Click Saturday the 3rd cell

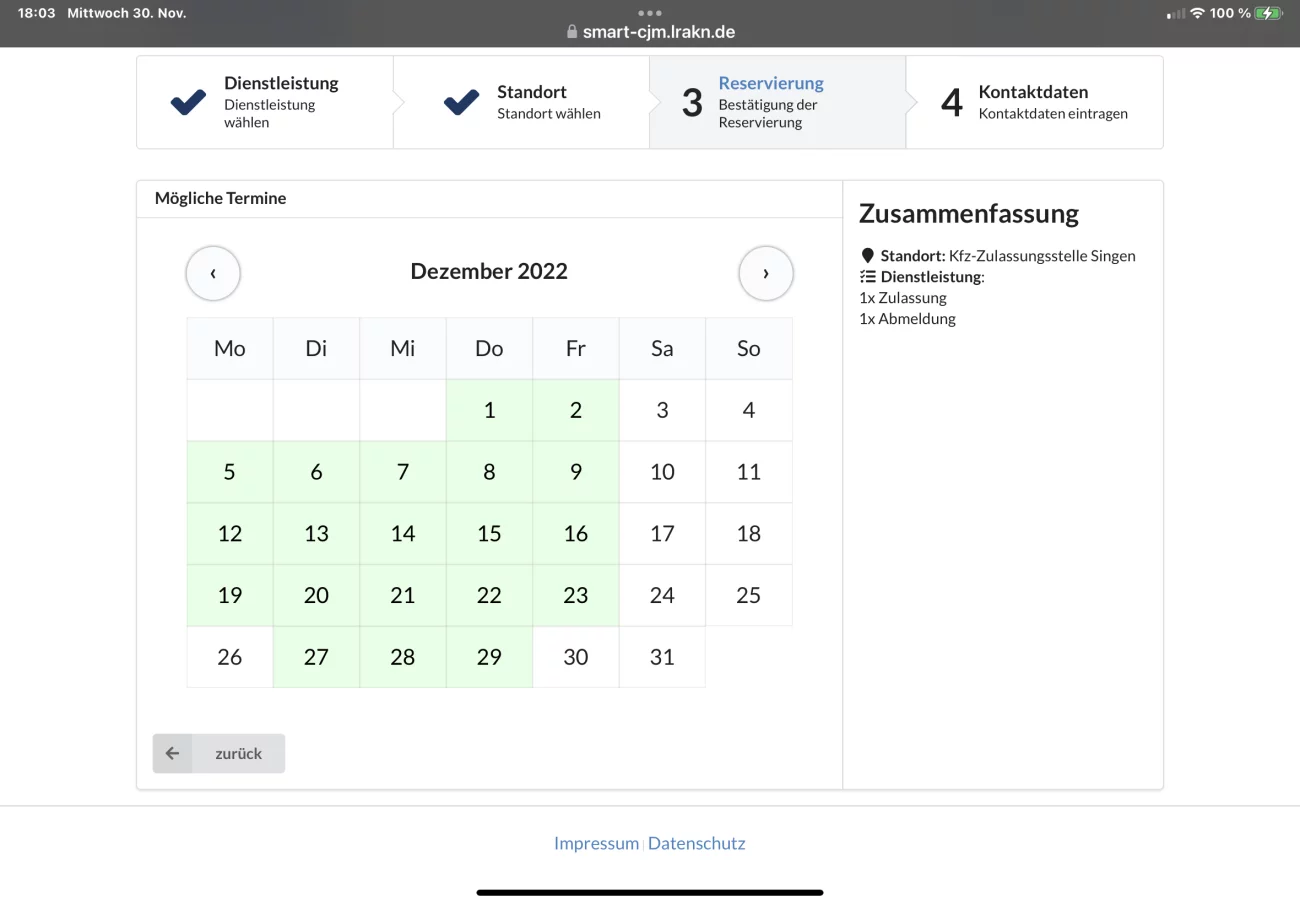[x=662, y=410]
